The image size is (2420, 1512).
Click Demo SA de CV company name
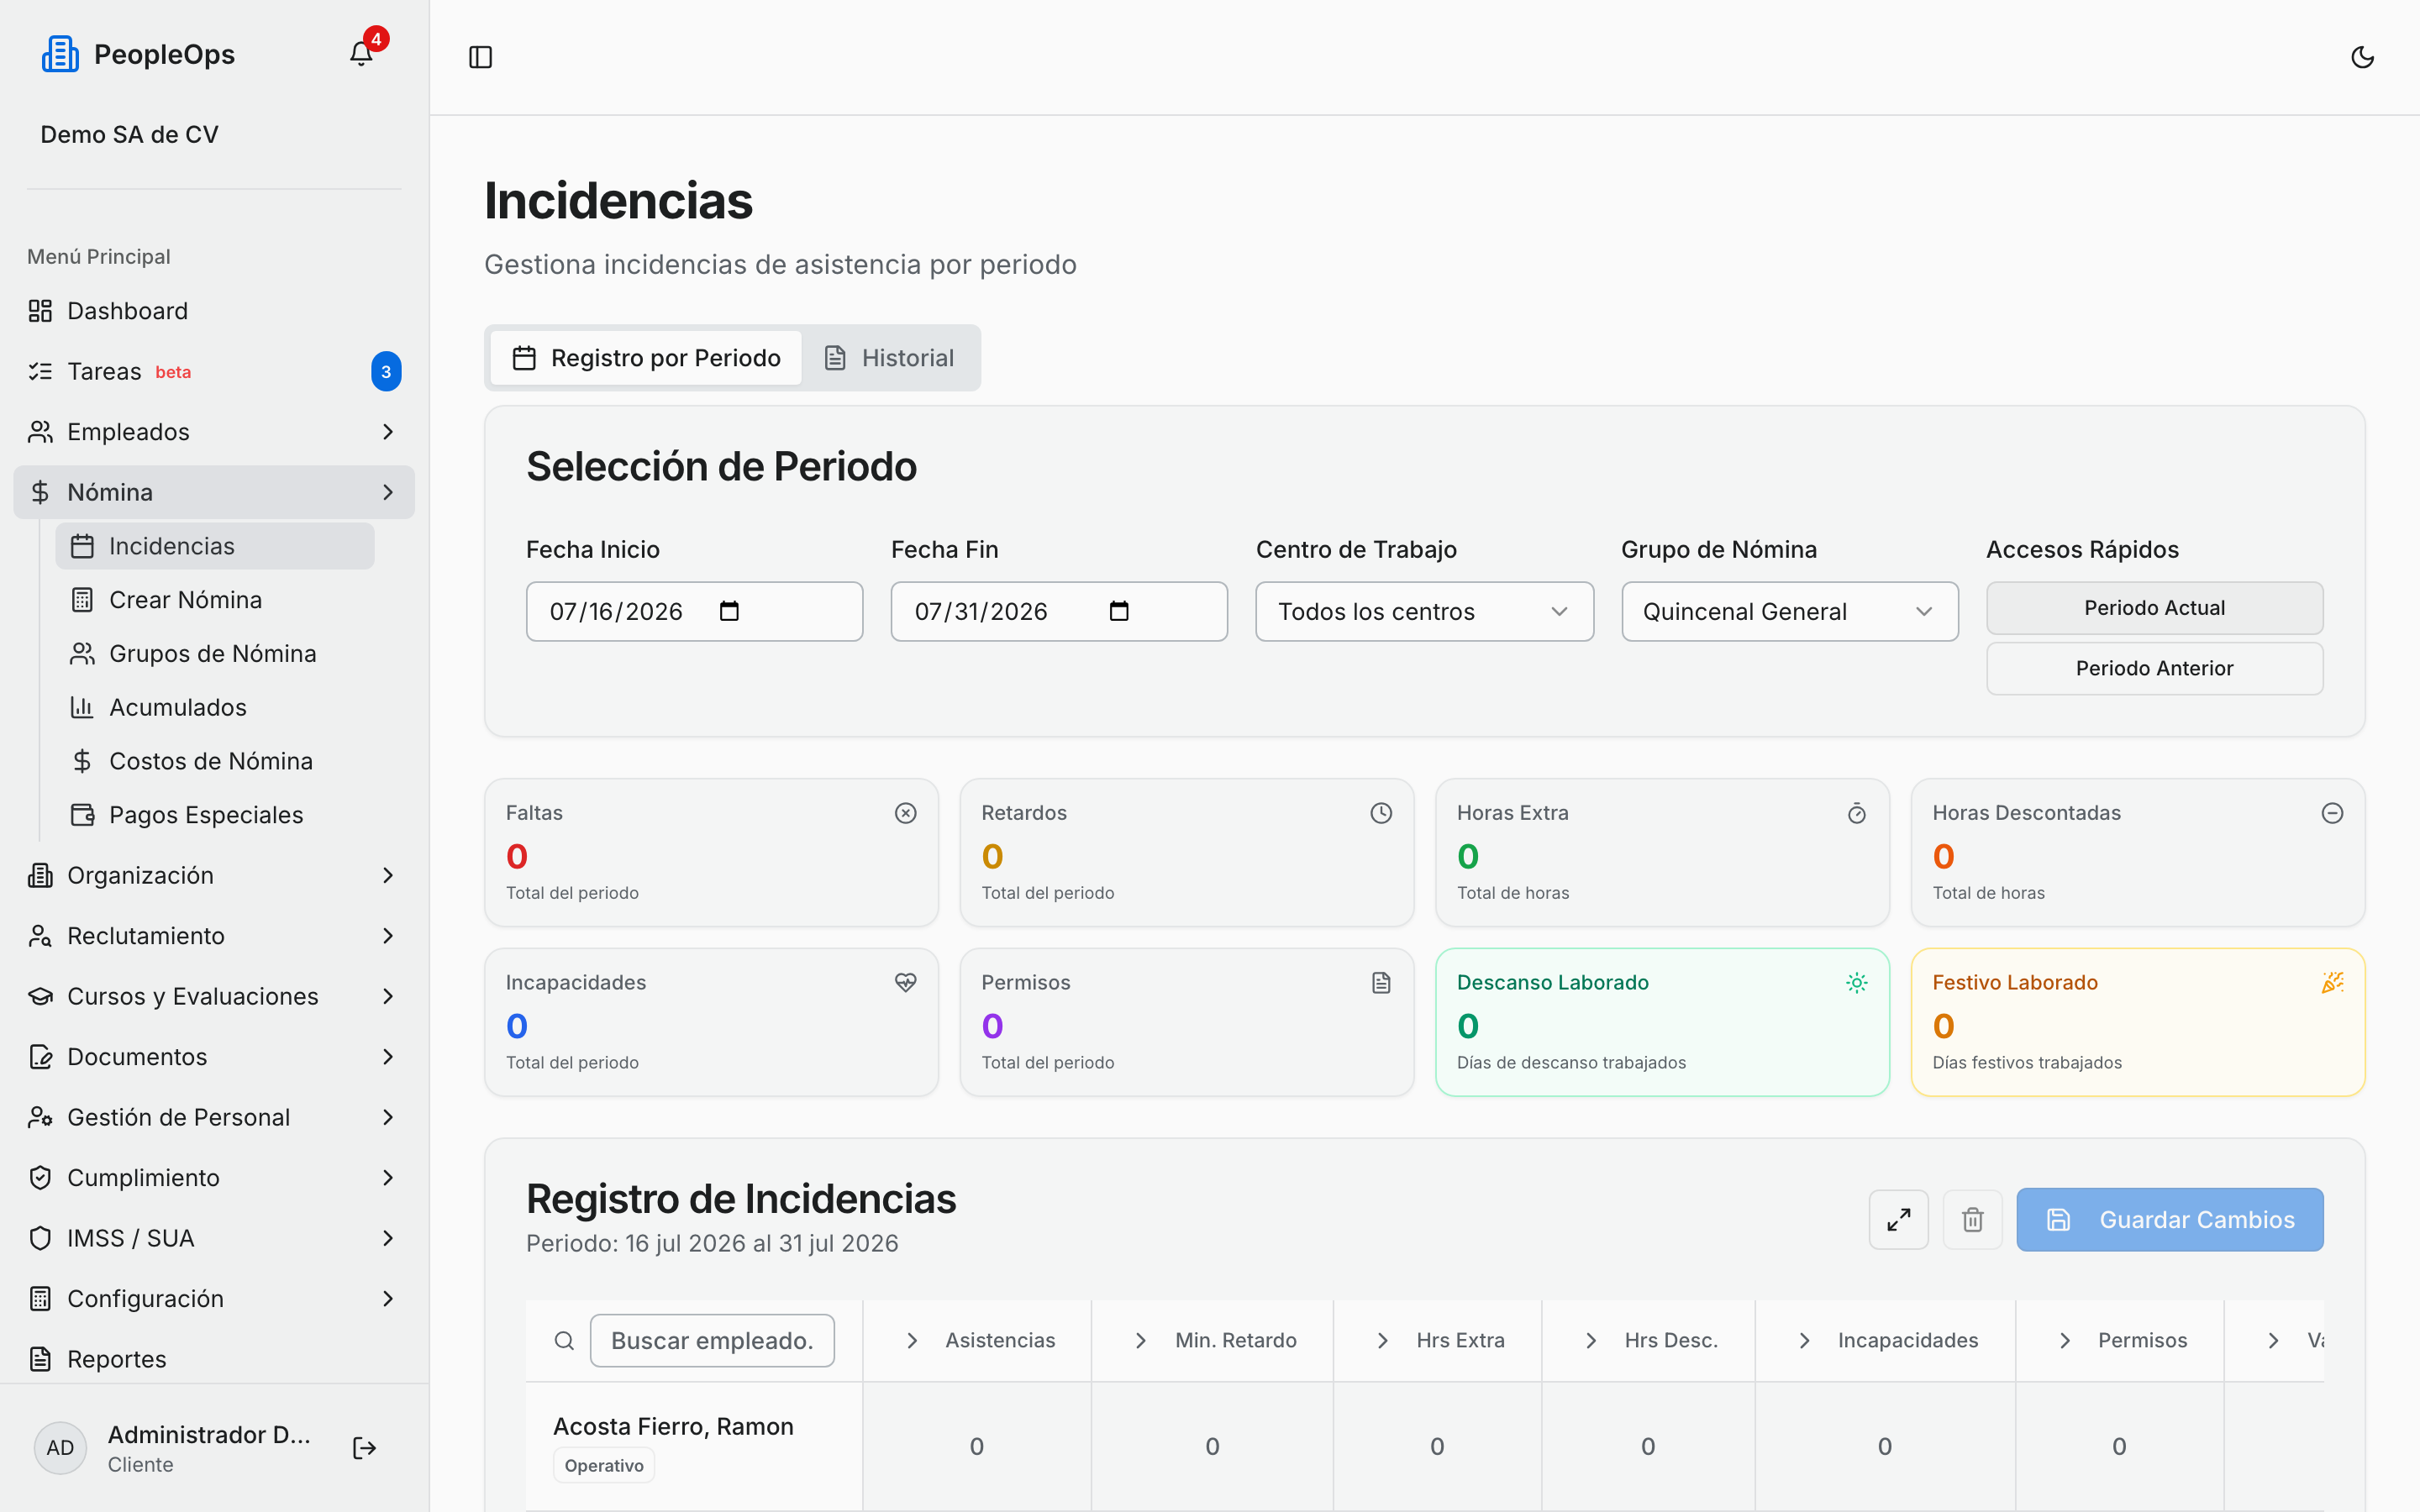[x=129, y=134]
